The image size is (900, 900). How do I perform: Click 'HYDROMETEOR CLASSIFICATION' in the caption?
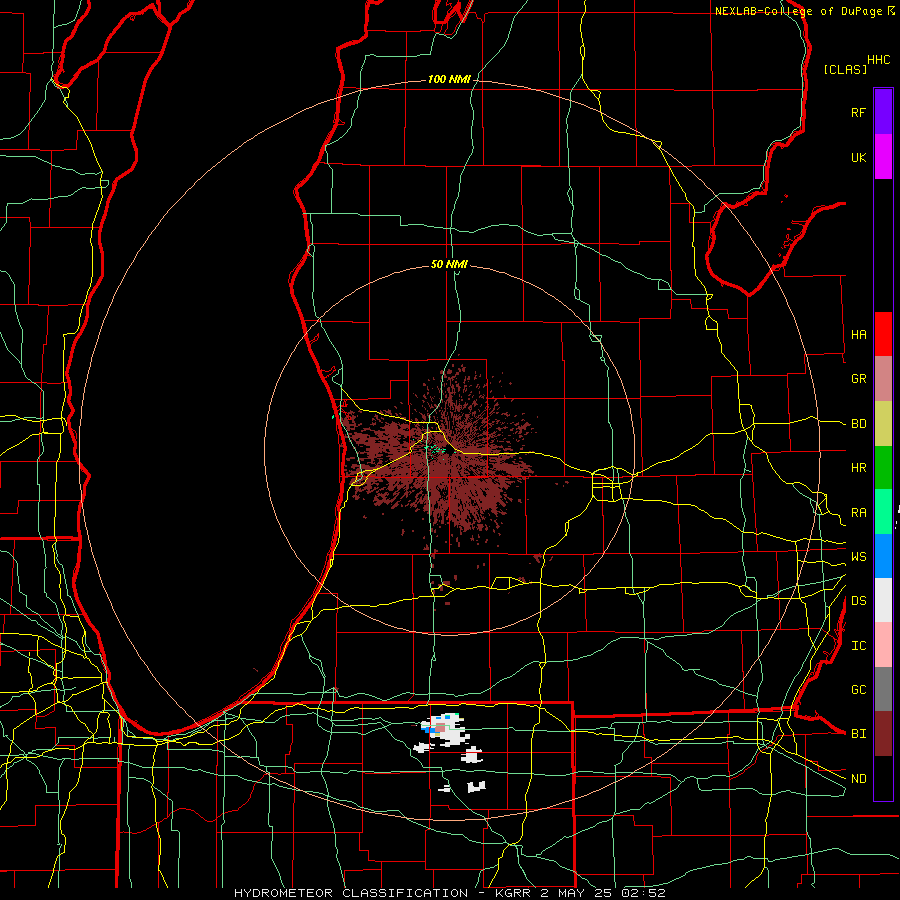click(351, 893)
